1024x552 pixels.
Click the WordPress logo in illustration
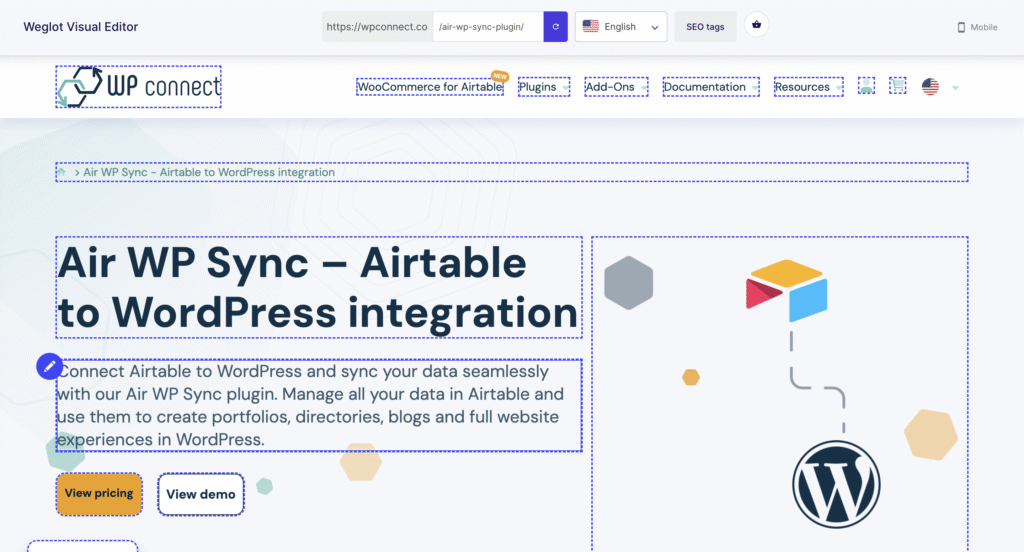click(836, 484)
